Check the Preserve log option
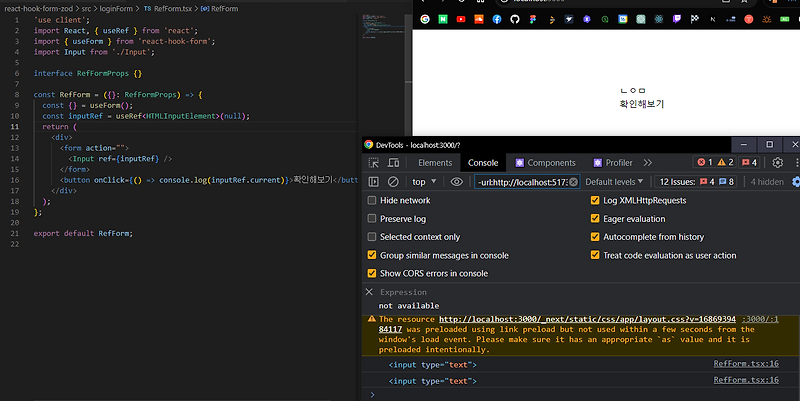 [x=373, y=219]
